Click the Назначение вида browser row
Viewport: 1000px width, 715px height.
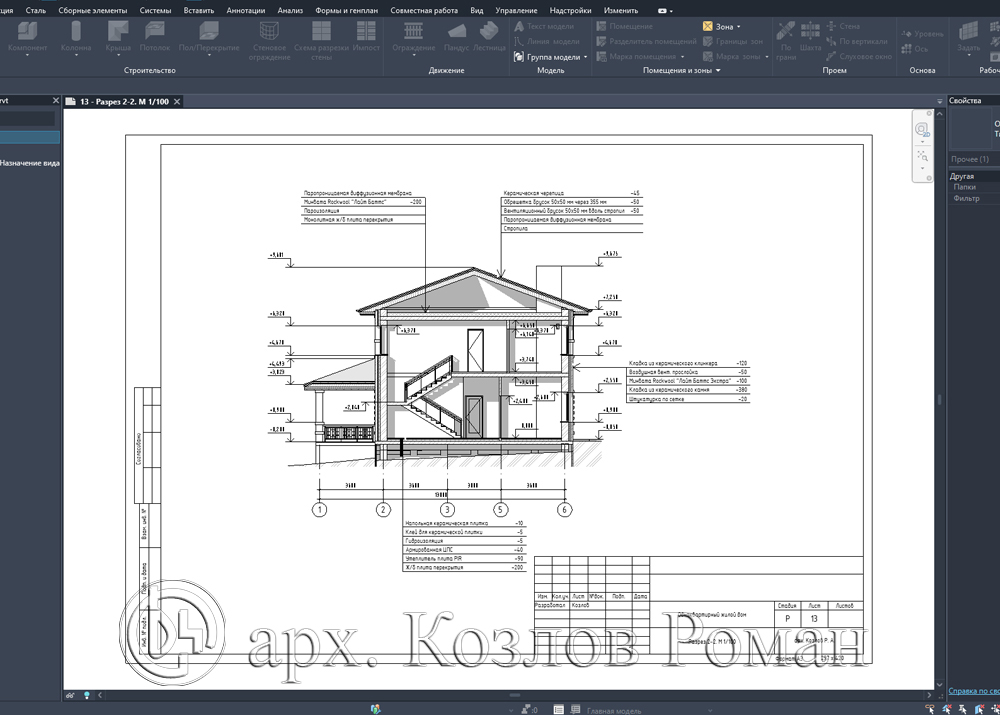coord(30,163)
